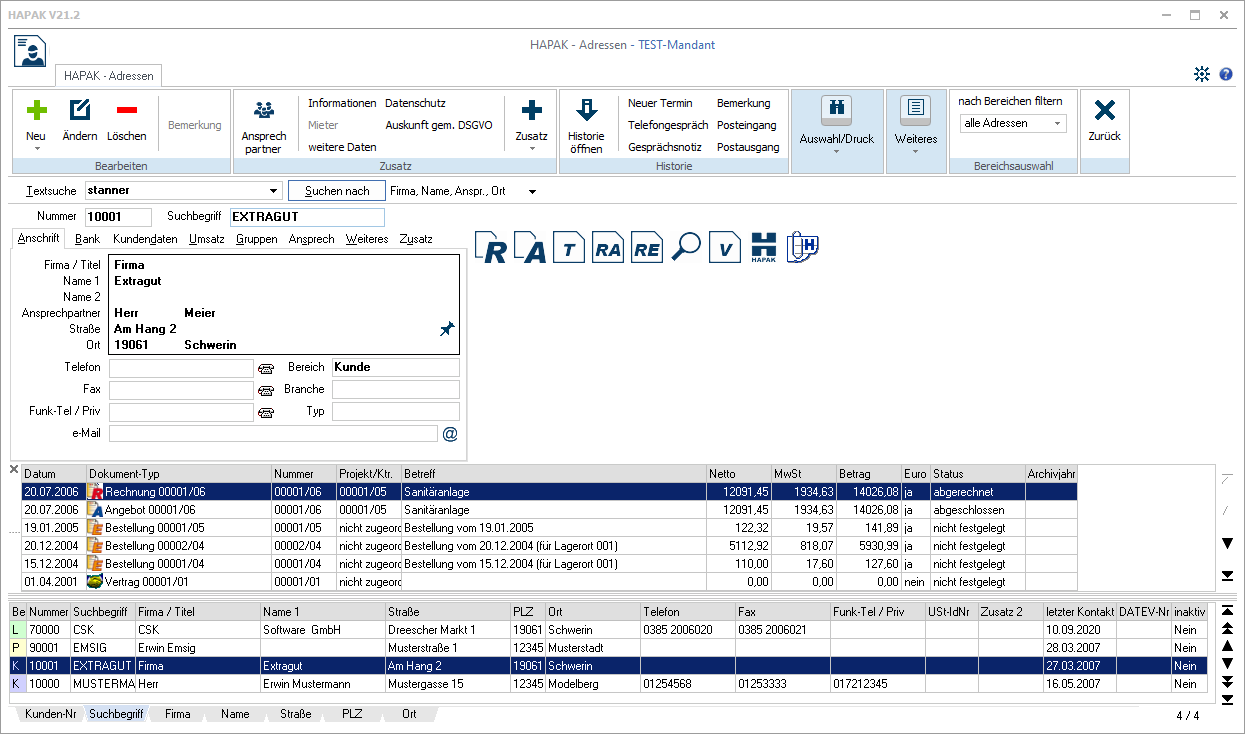Expand the Zusatz ribbon dropdown arrow

pyautogui.click(x=531, y=149)
